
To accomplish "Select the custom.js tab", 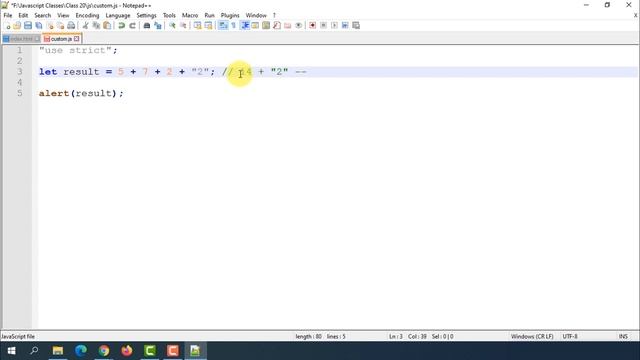I will (x=61, y=39).
